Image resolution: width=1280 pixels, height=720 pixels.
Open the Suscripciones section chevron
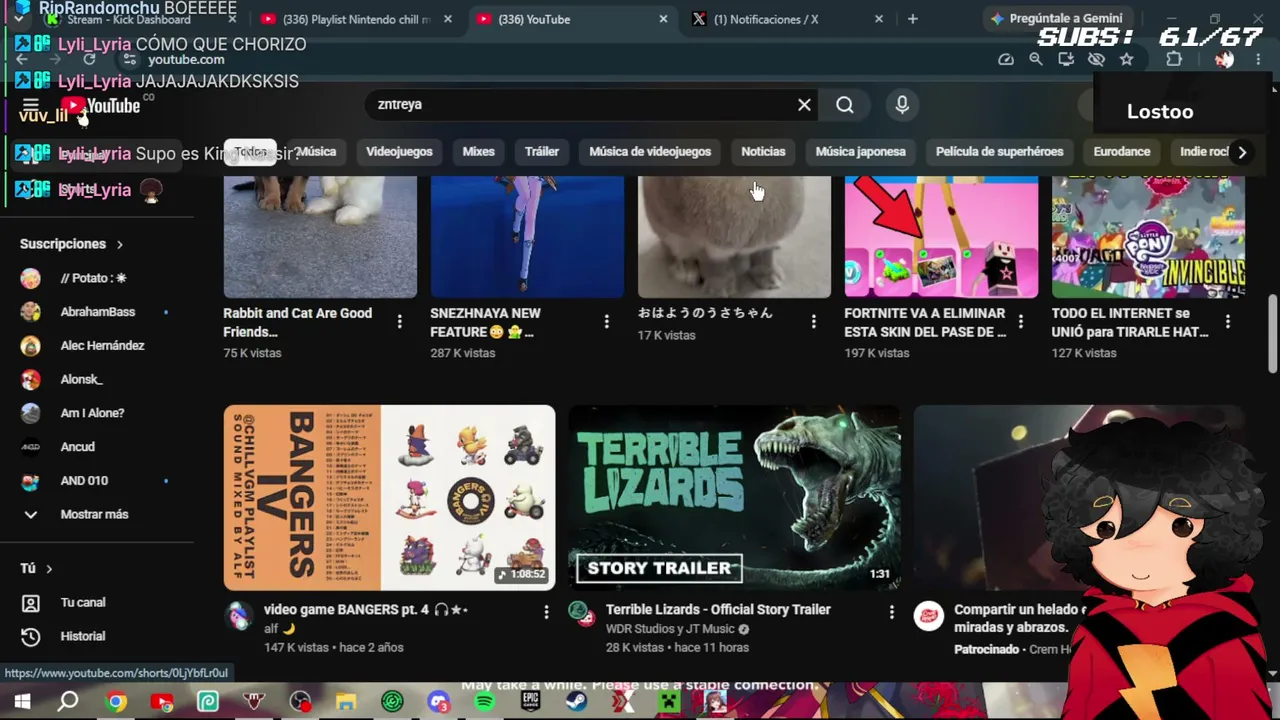click(120, 244)
